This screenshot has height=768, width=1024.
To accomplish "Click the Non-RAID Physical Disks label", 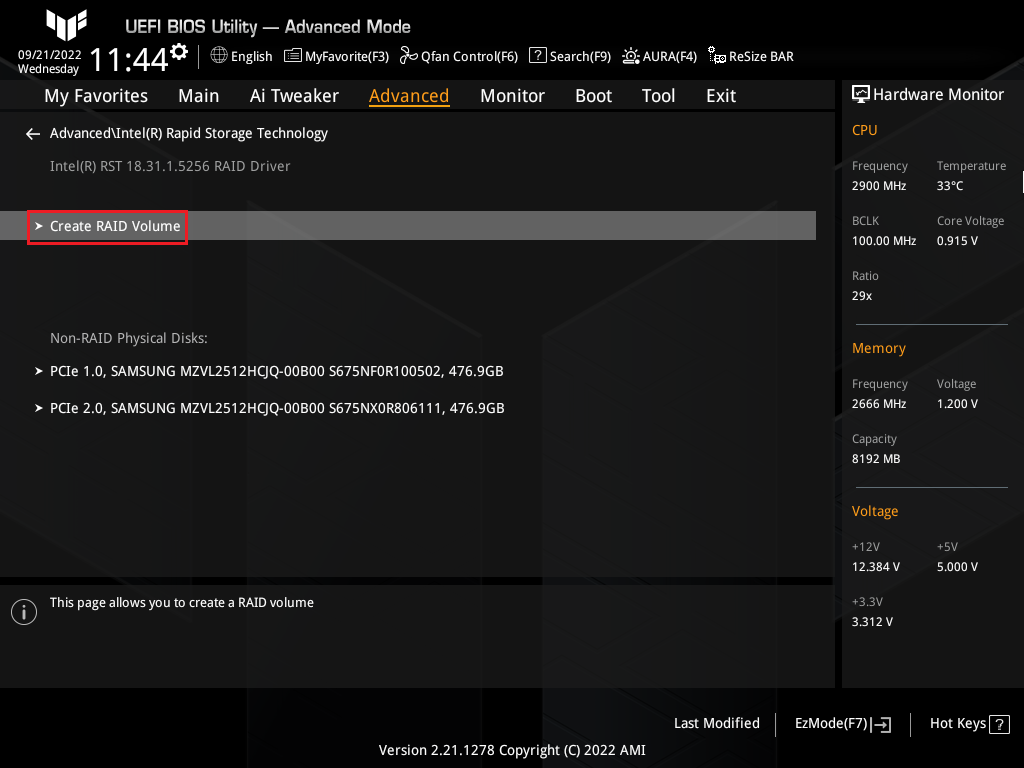I will tap(129, 338).
